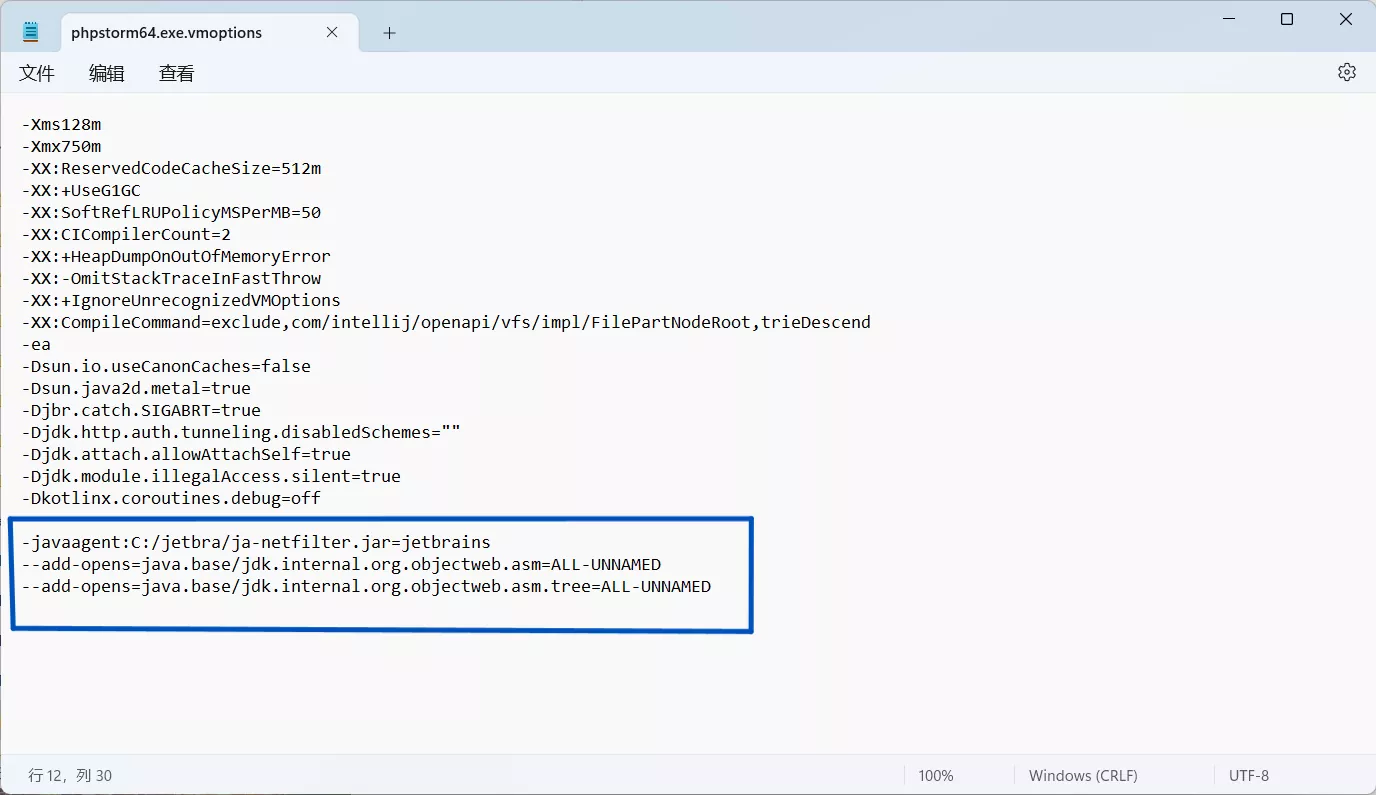Click the allowAttachSelf=true line
This screenshot has height=795, width=1376.
pos(186,455)
